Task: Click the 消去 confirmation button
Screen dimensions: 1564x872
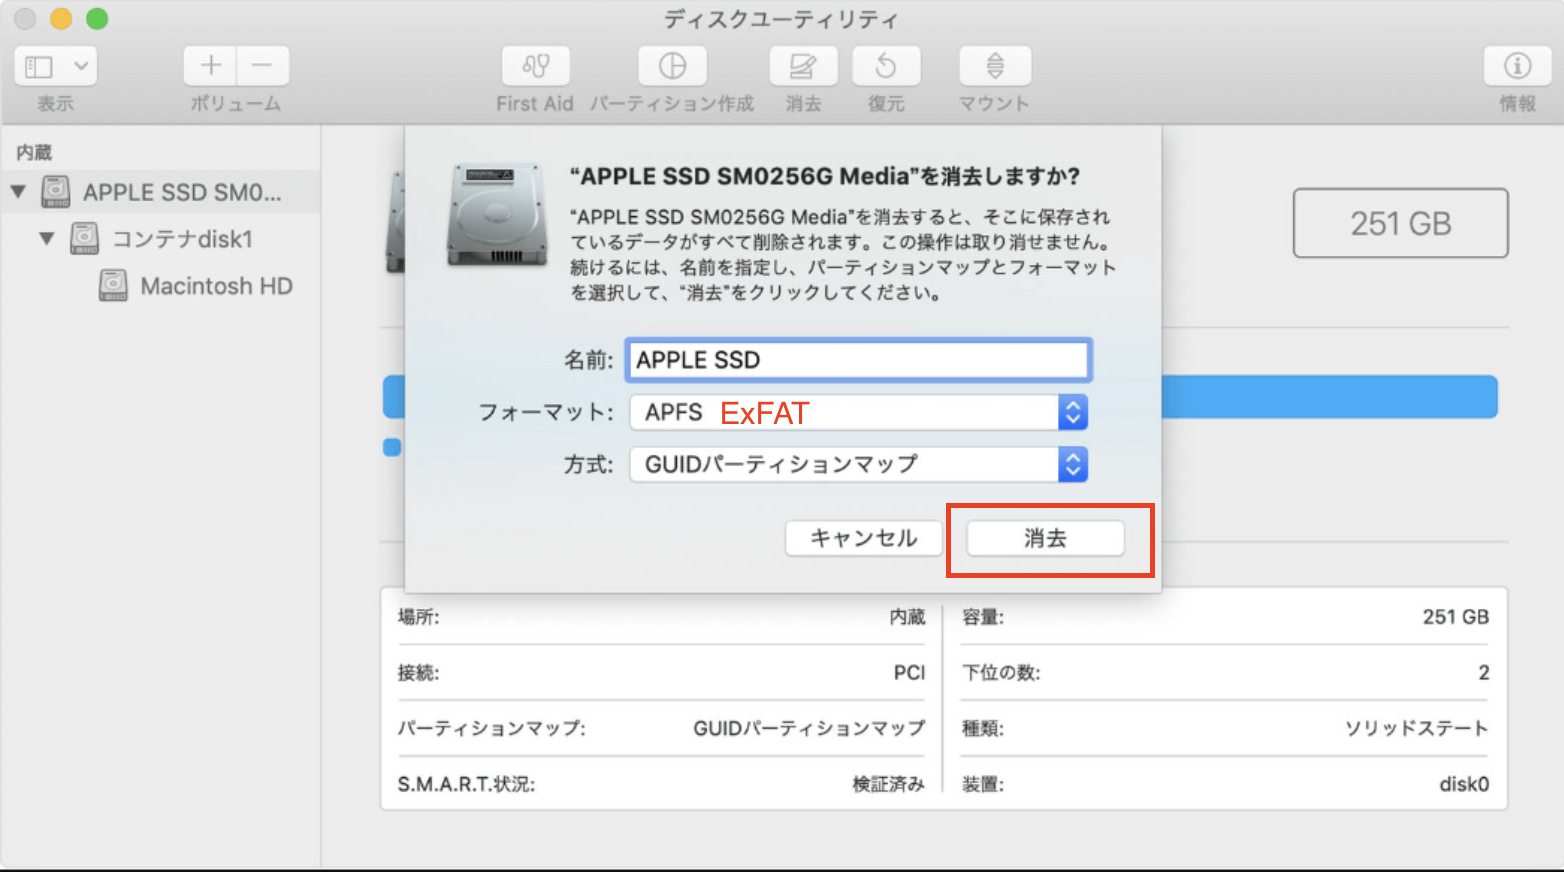Action: point(1044,538)
